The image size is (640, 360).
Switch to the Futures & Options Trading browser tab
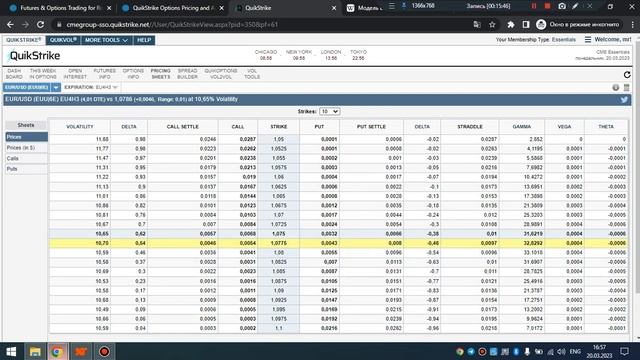(x=60, y=8)
